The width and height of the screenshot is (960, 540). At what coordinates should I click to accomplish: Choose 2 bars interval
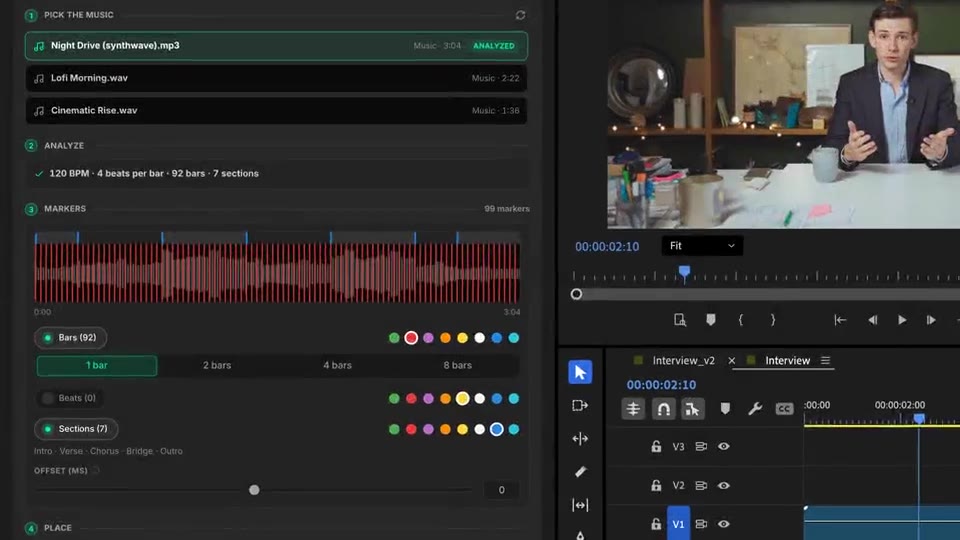point(217,366)
